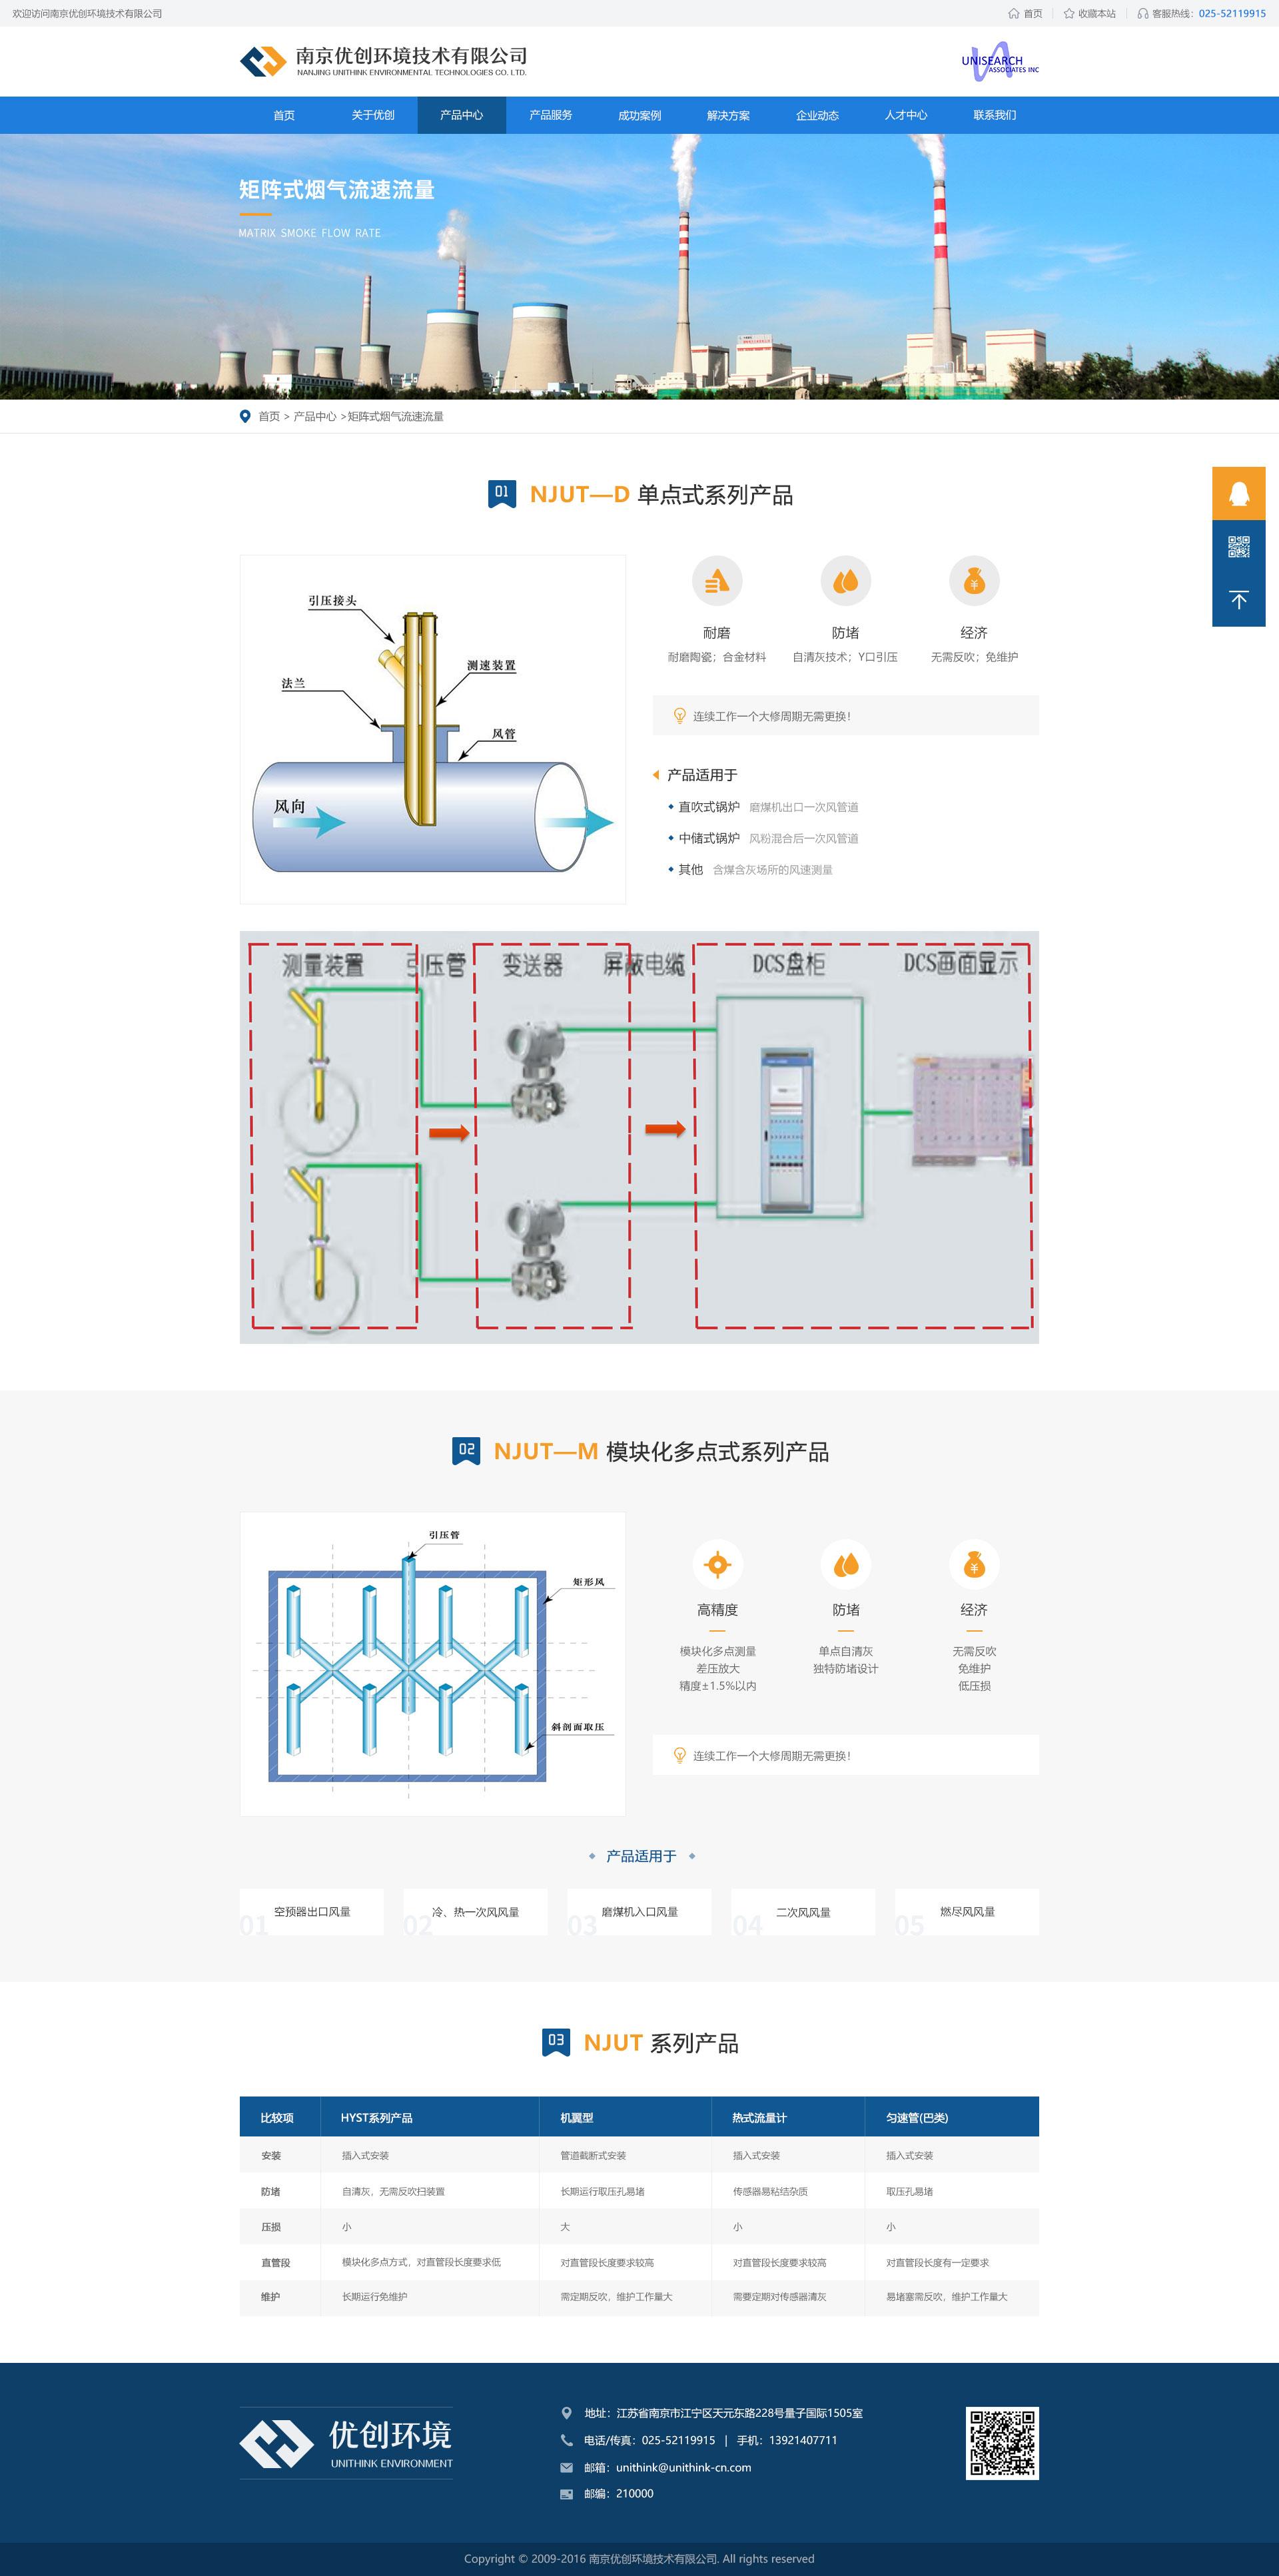Click the 匀速管(巴类) table header
The image size is (1279, 2576).
952,2117
